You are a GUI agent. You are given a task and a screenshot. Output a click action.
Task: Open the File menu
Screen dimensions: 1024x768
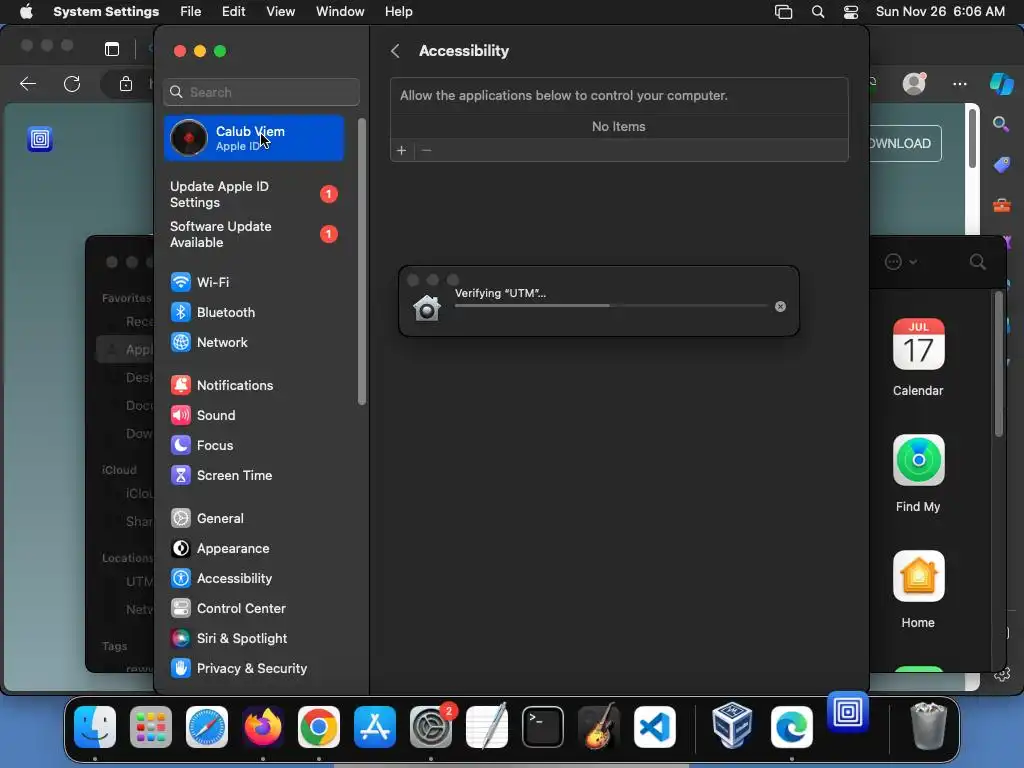click(191, 12)
